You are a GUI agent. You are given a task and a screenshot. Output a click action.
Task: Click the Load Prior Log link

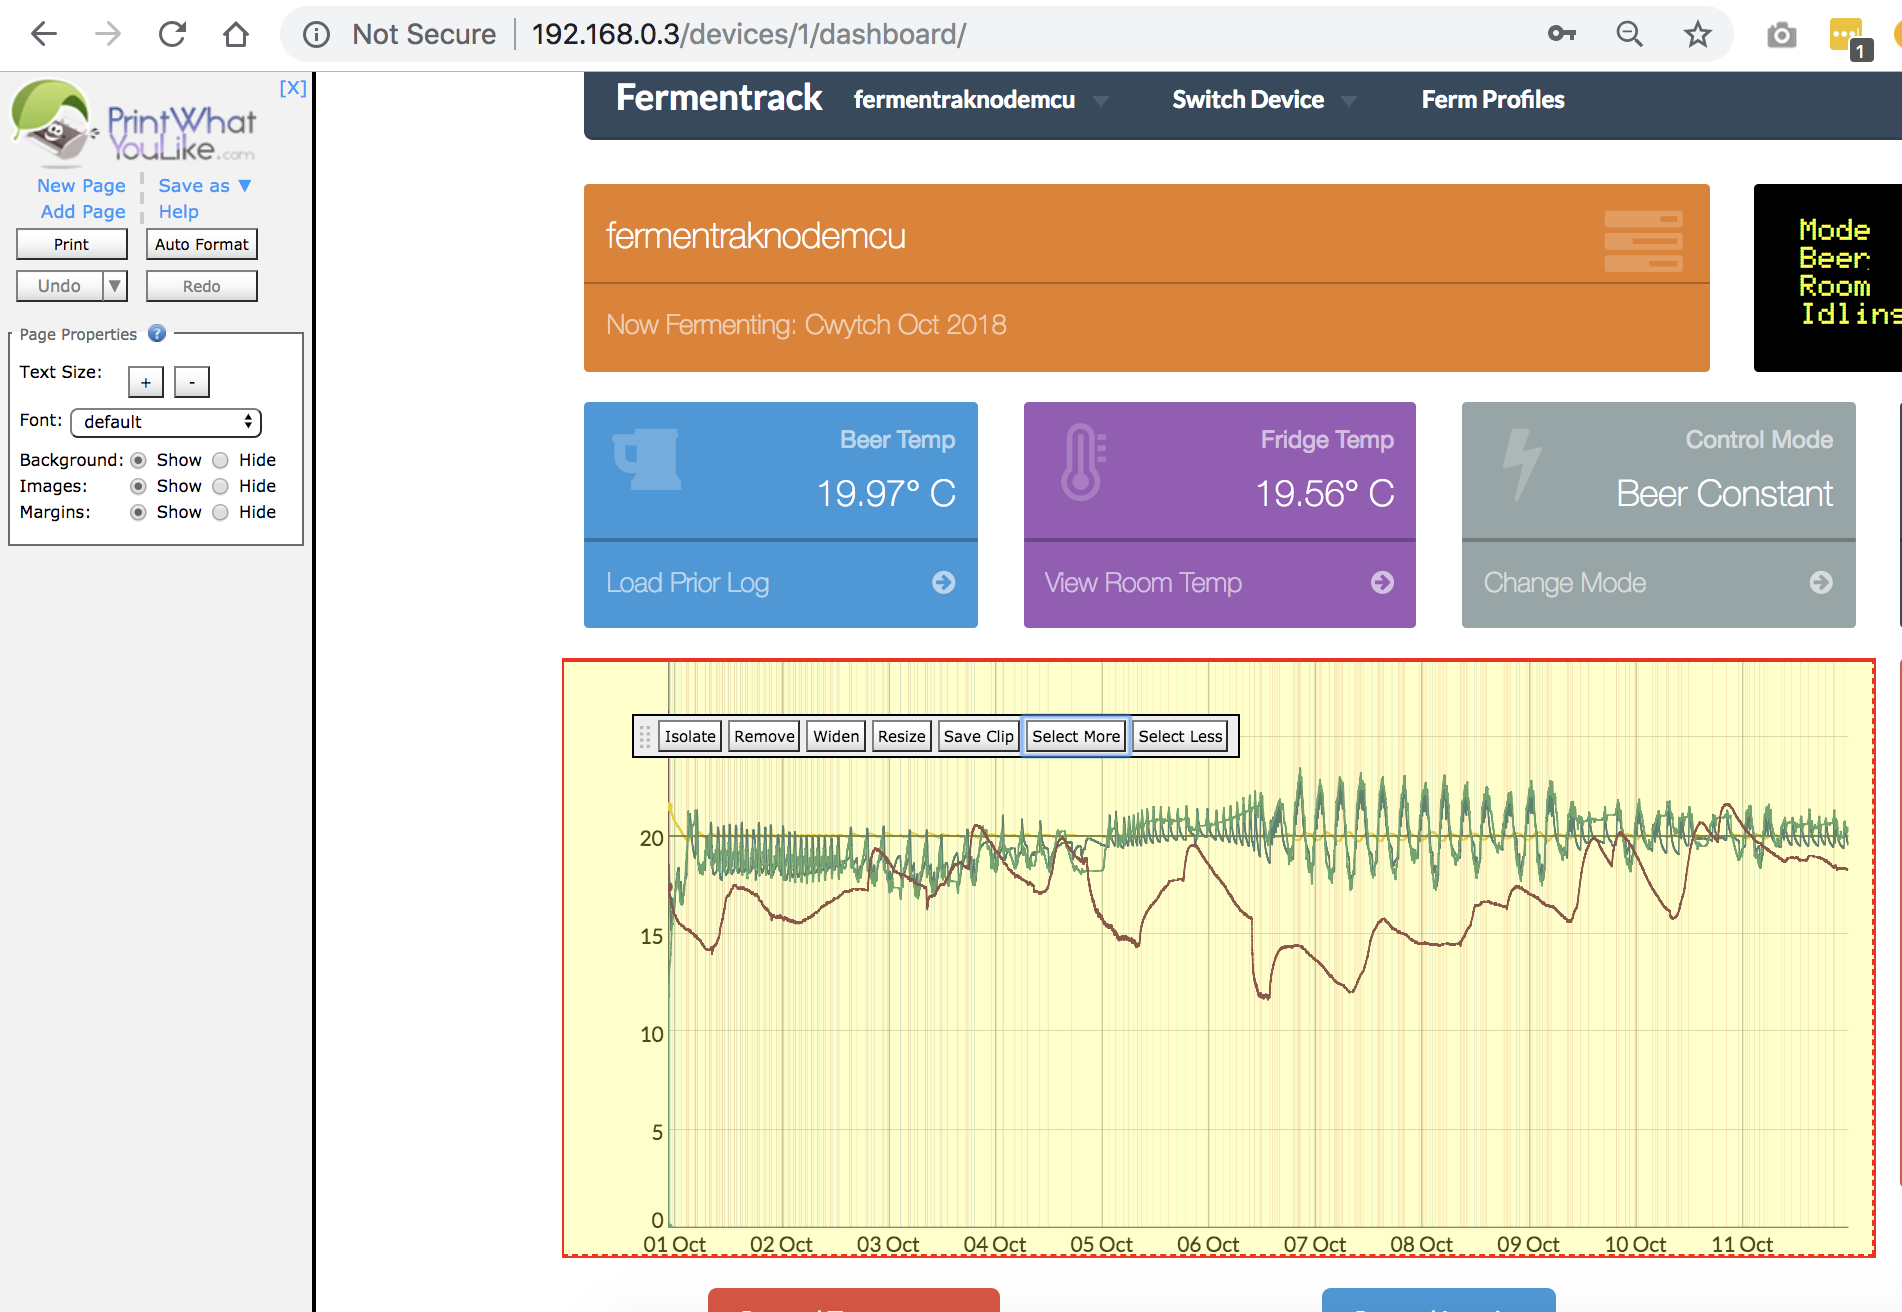click(x=687, y=583)
